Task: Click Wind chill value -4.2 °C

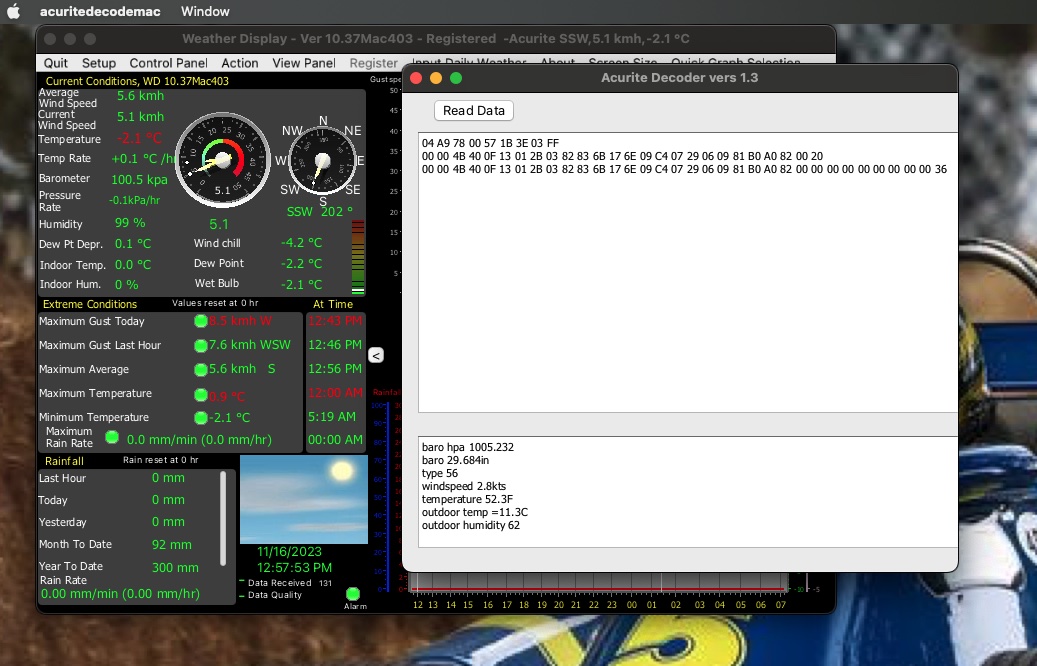Action: (x=302, y=243)
